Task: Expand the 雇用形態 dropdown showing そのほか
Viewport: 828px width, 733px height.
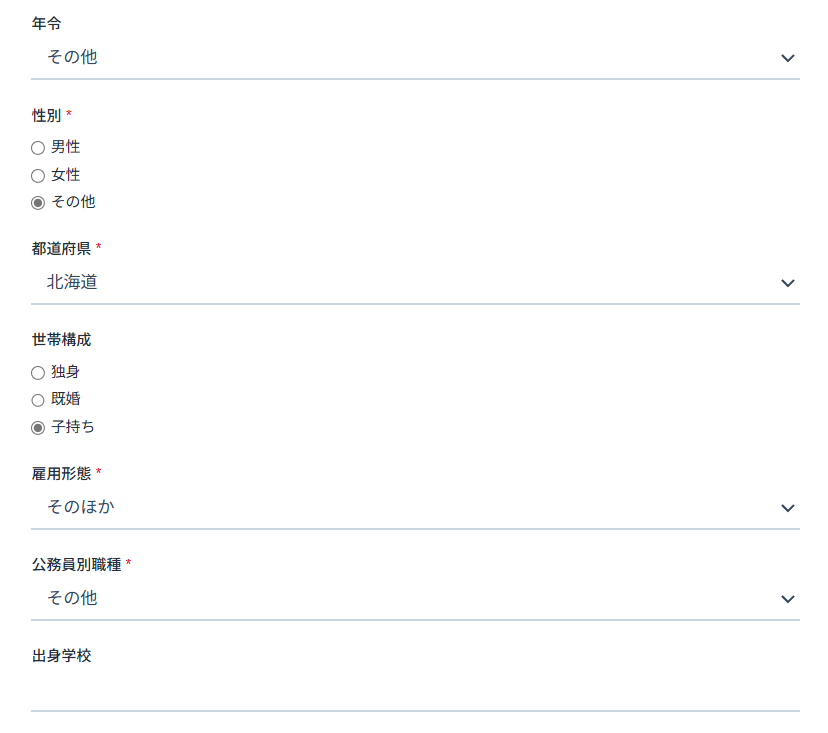Action: coord(415,508)
